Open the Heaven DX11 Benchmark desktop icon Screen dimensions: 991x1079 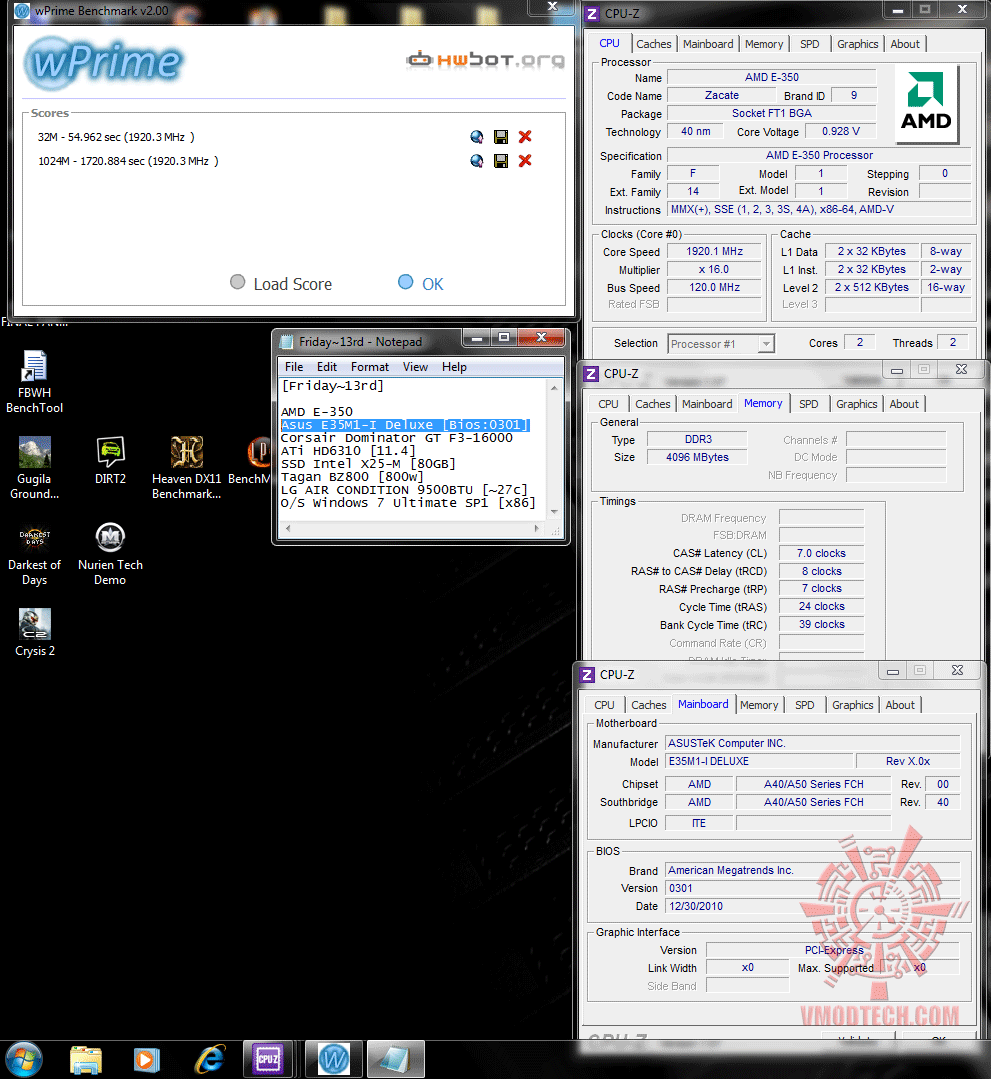[x=187, y=468]
